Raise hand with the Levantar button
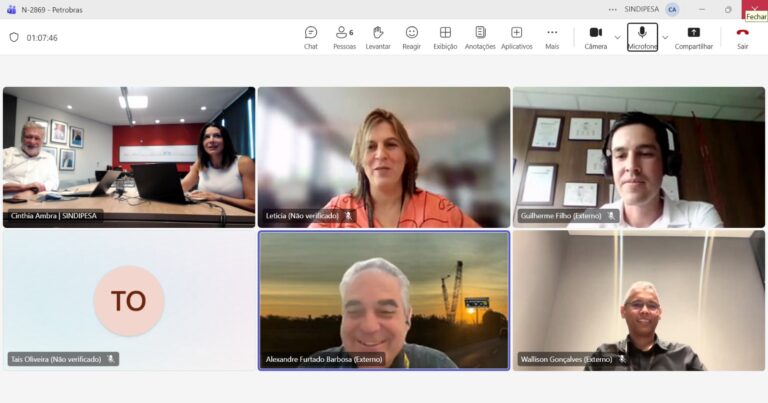The height and width of the screenshot is (403, 768). tap(378, 37)
